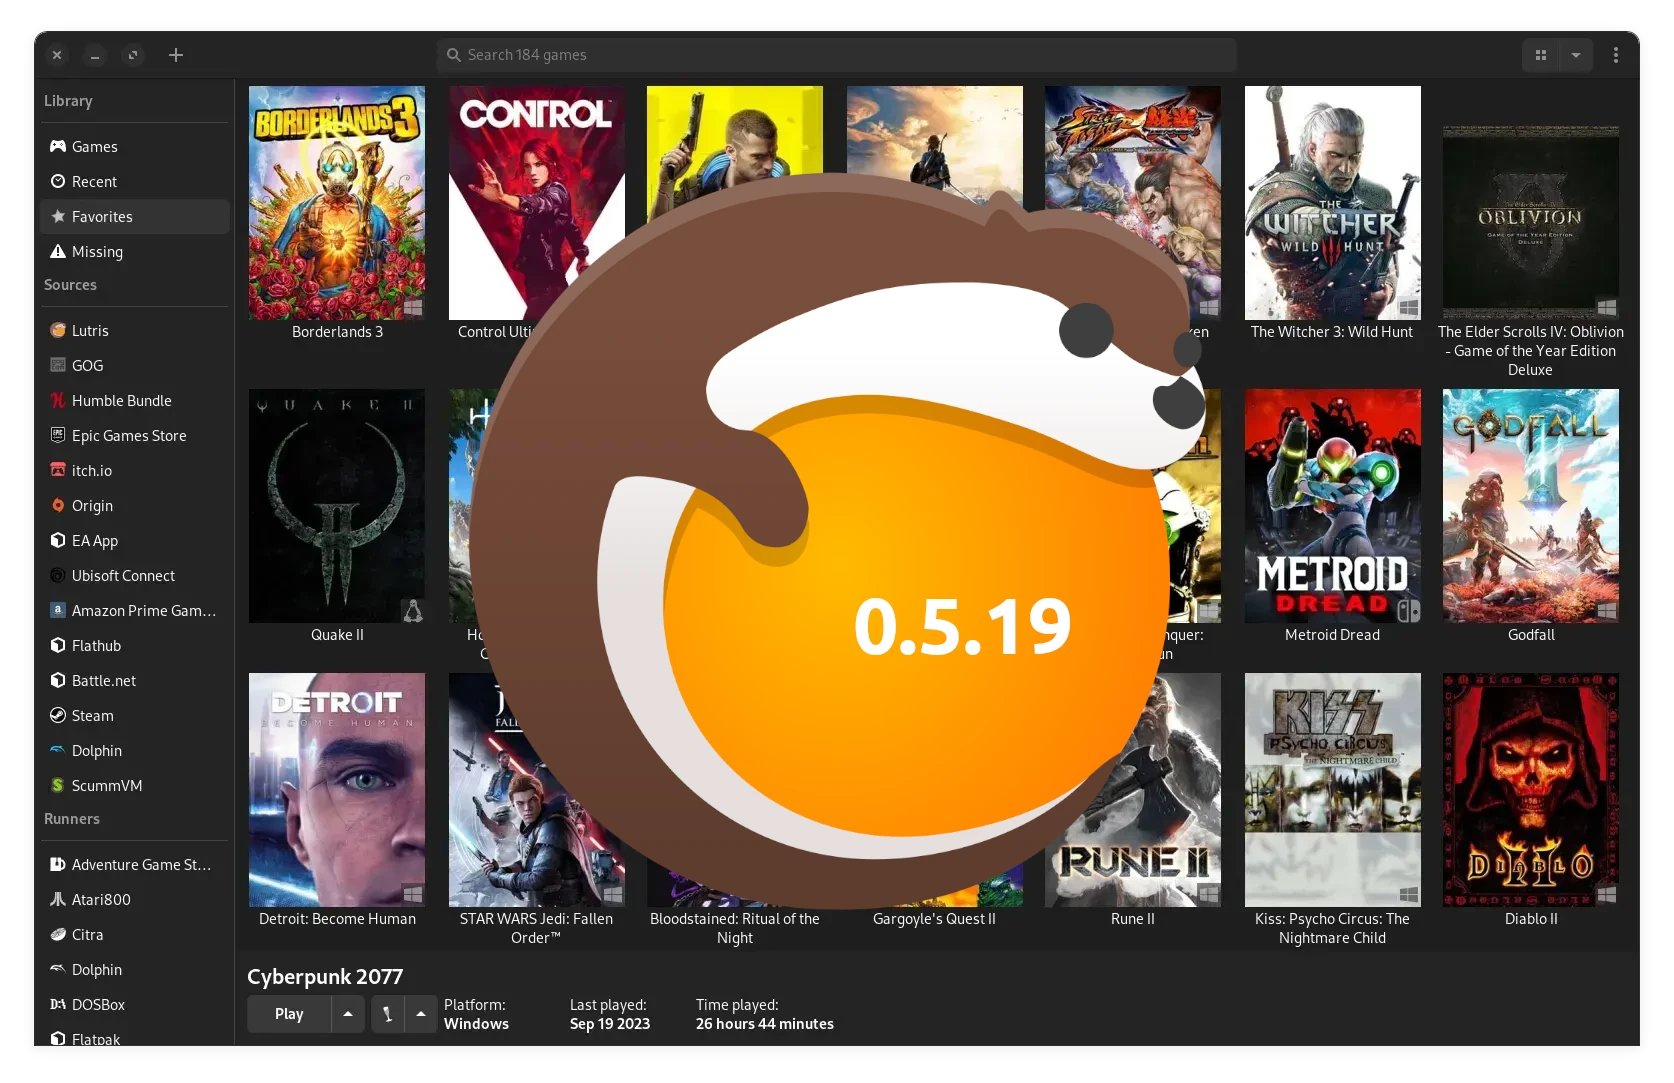
Task: Click the refresh library icon
Action: pyautogui.click(x=133, y=55)
